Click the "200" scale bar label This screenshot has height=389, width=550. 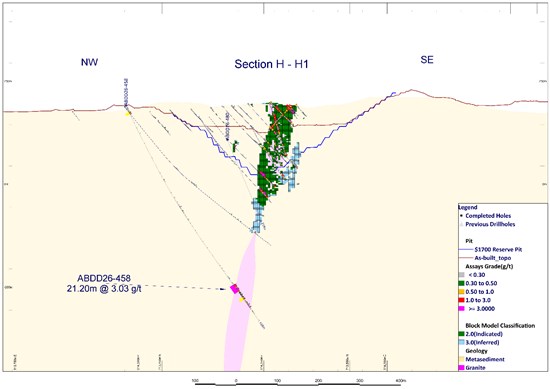pyautogui.click(x=318, y=381)
